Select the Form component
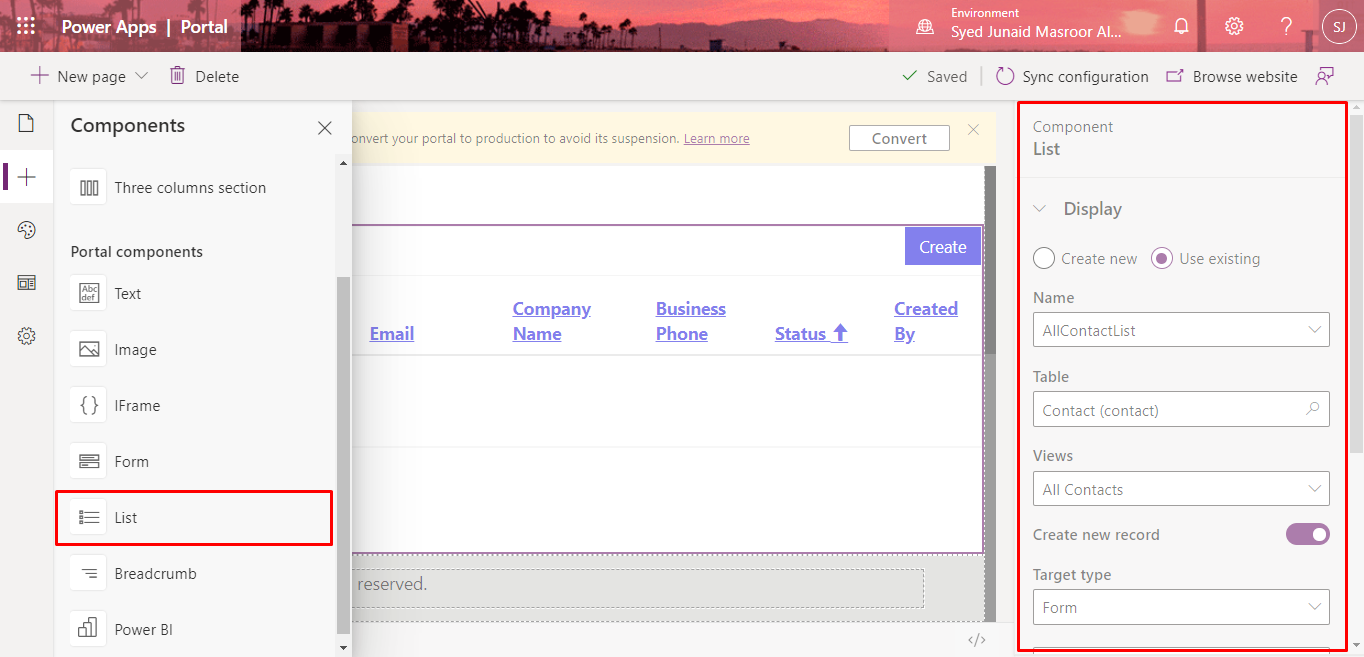The height and width of the screenshot is (657, 1364). [131, 461]
